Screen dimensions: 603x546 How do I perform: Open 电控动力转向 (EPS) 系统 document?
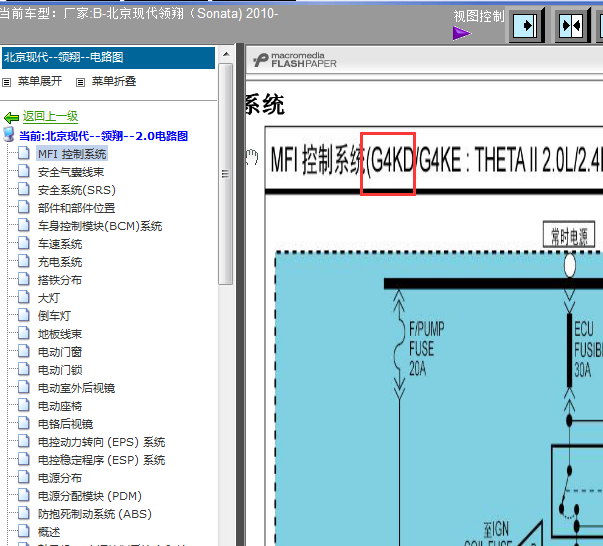click(102, 442)
